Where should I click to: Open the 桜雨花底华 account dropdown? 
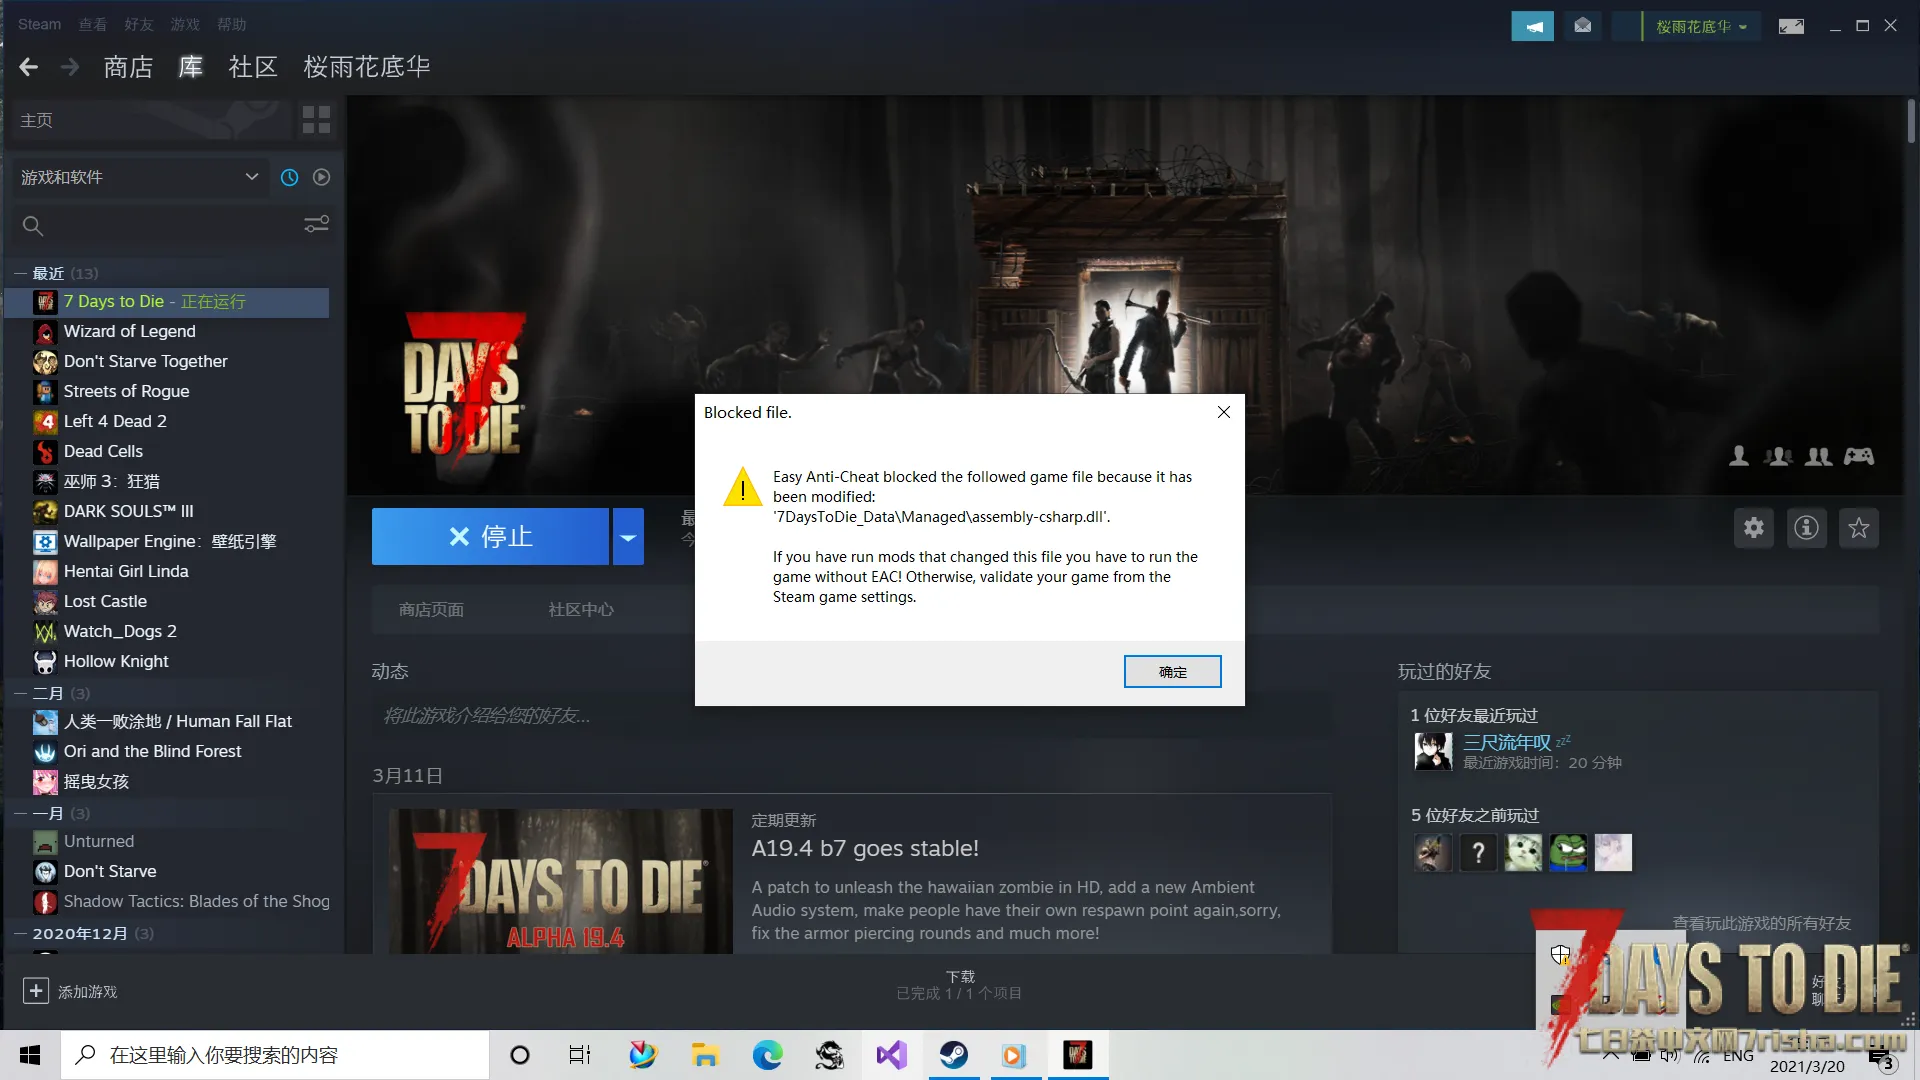[1700, 26]
